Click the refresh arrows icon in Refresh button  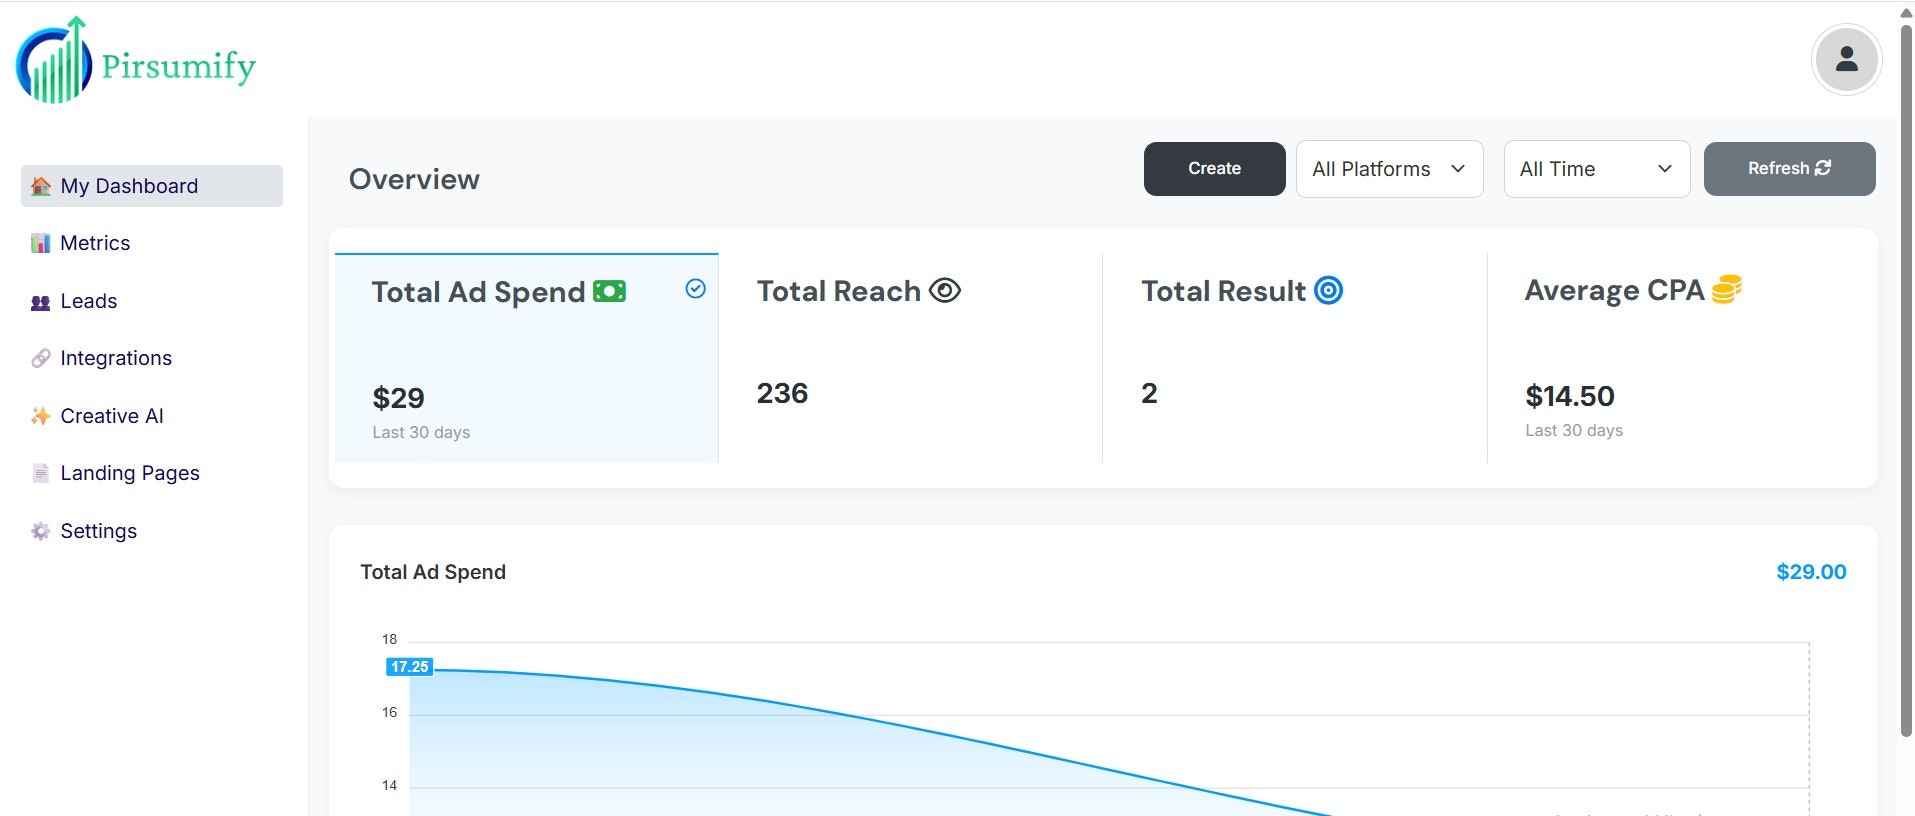click(1823, 168)
